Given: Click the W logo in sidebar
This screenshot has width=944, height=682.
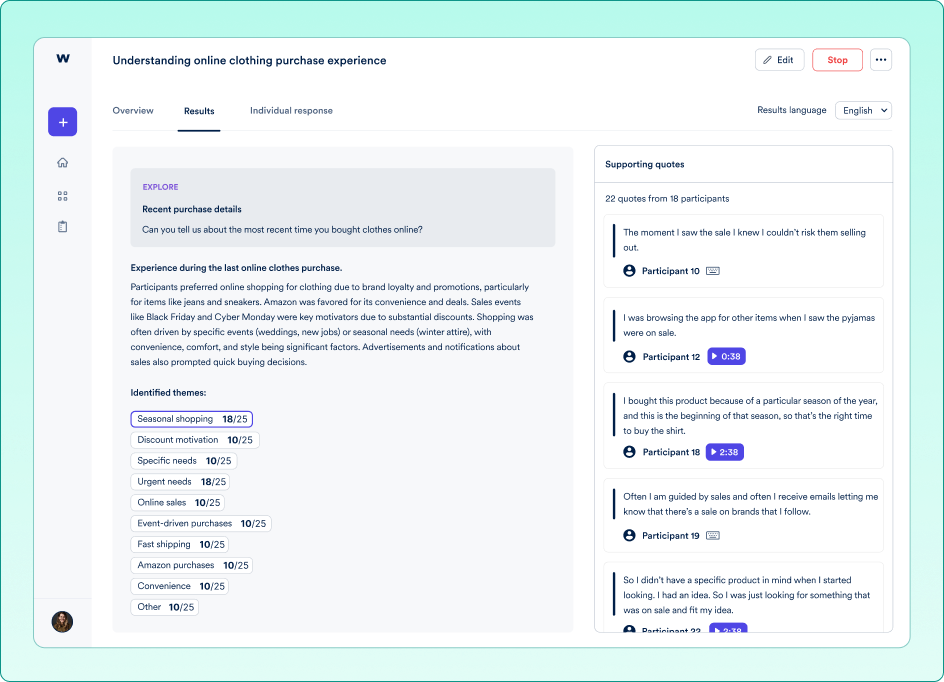Looking at the screenshot, I should click(63, 58).
